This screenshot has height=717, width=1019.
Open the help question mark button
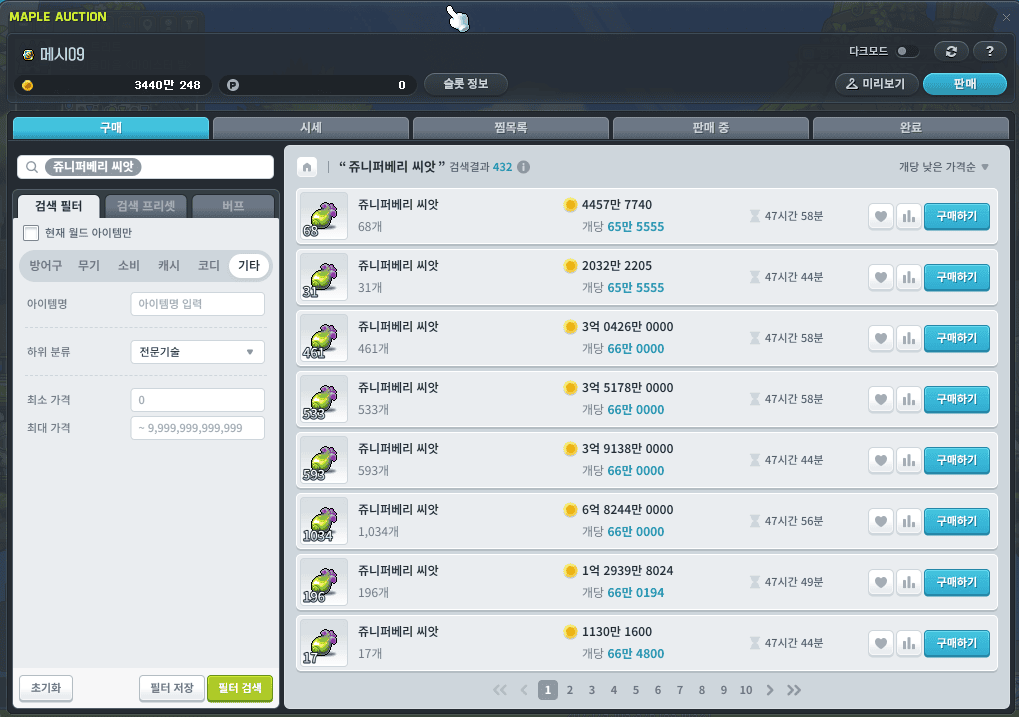tap(989, 51)
